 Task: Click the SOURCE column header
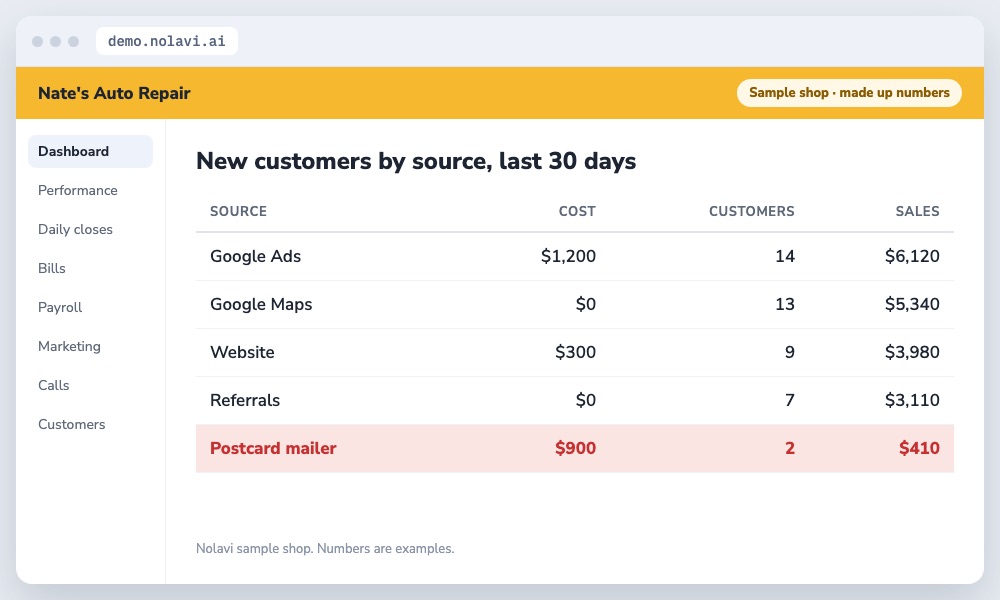tap(239, 211)
